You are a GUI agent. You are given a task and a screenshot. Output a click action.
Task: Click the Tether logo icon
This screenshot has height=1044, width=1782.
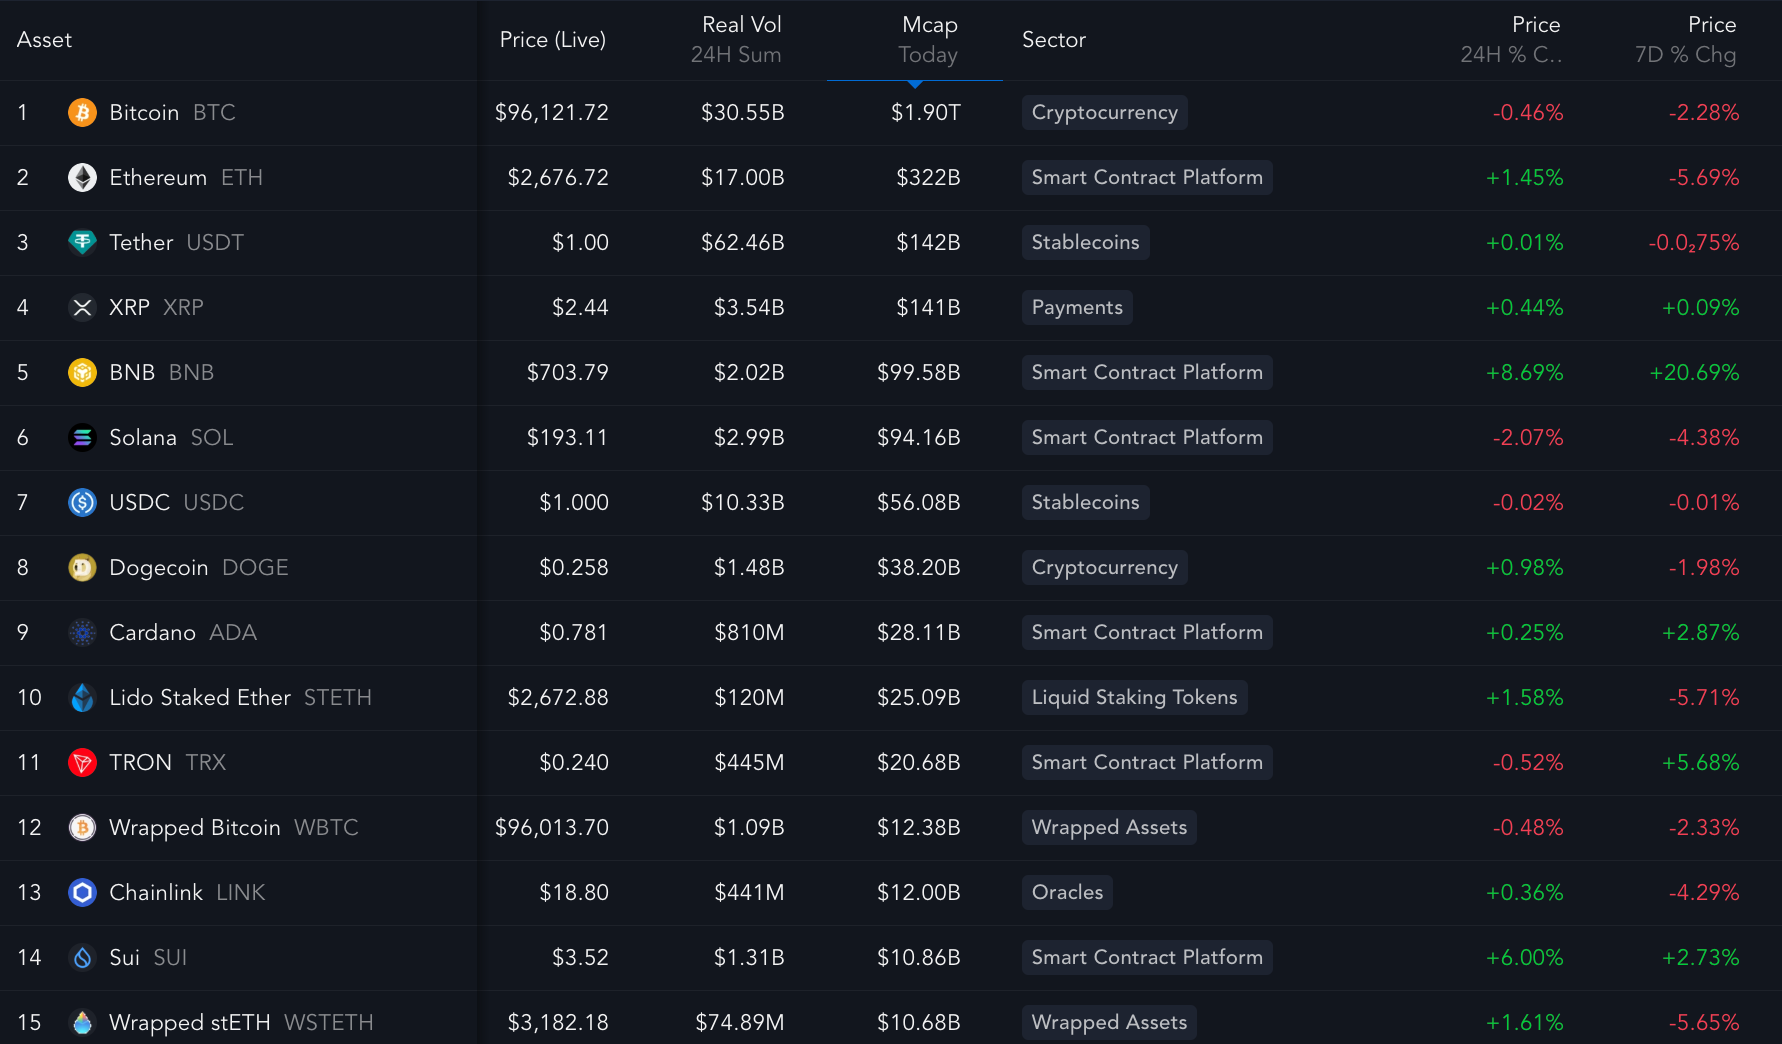pyautogui.click(x=82, y=243)
